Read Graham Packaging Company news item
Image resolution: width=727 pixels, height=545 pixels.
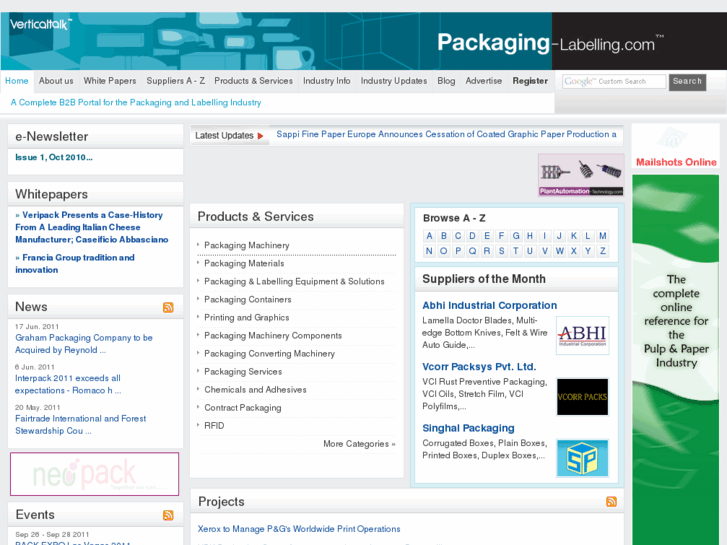click(x=84, y=344)
